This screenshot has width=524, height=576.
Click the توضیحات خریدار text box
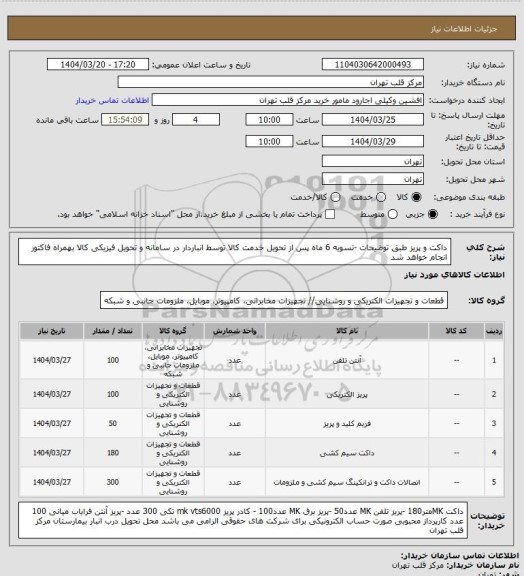click(243, 521)
